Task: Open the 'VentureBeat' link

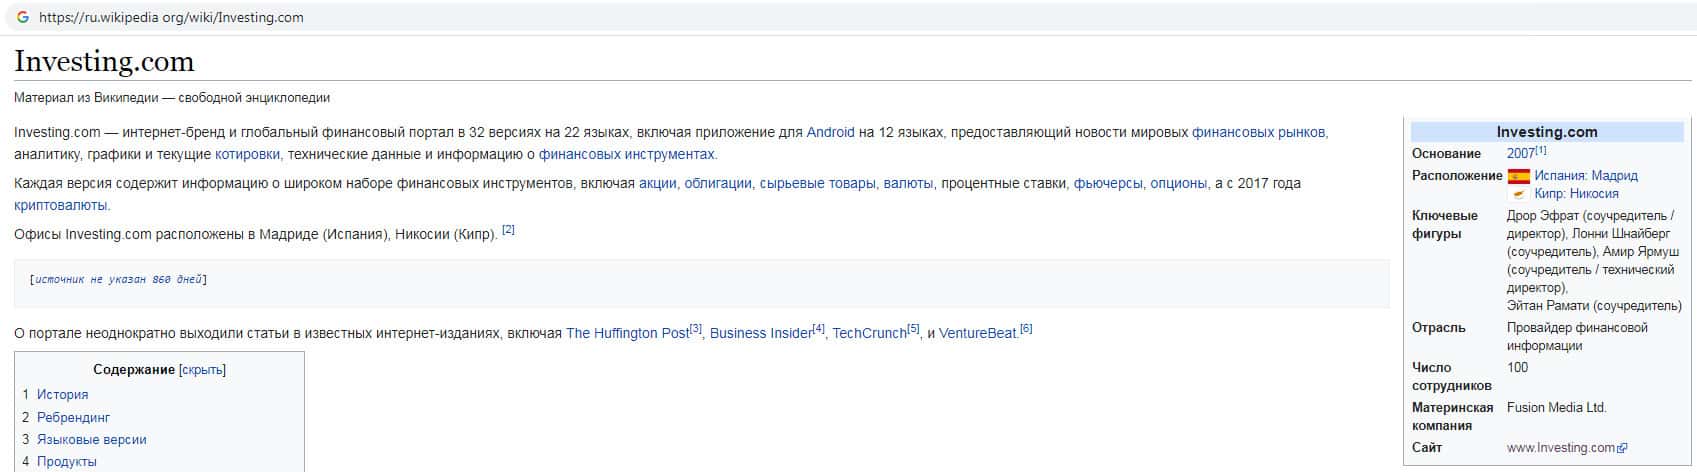Action: (978, 333)
